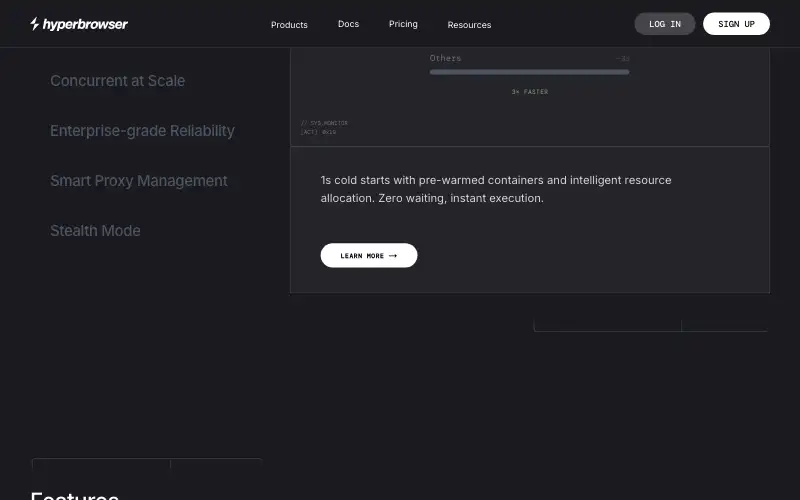Click the SYS.MONITOR status text

coord(324,123)
